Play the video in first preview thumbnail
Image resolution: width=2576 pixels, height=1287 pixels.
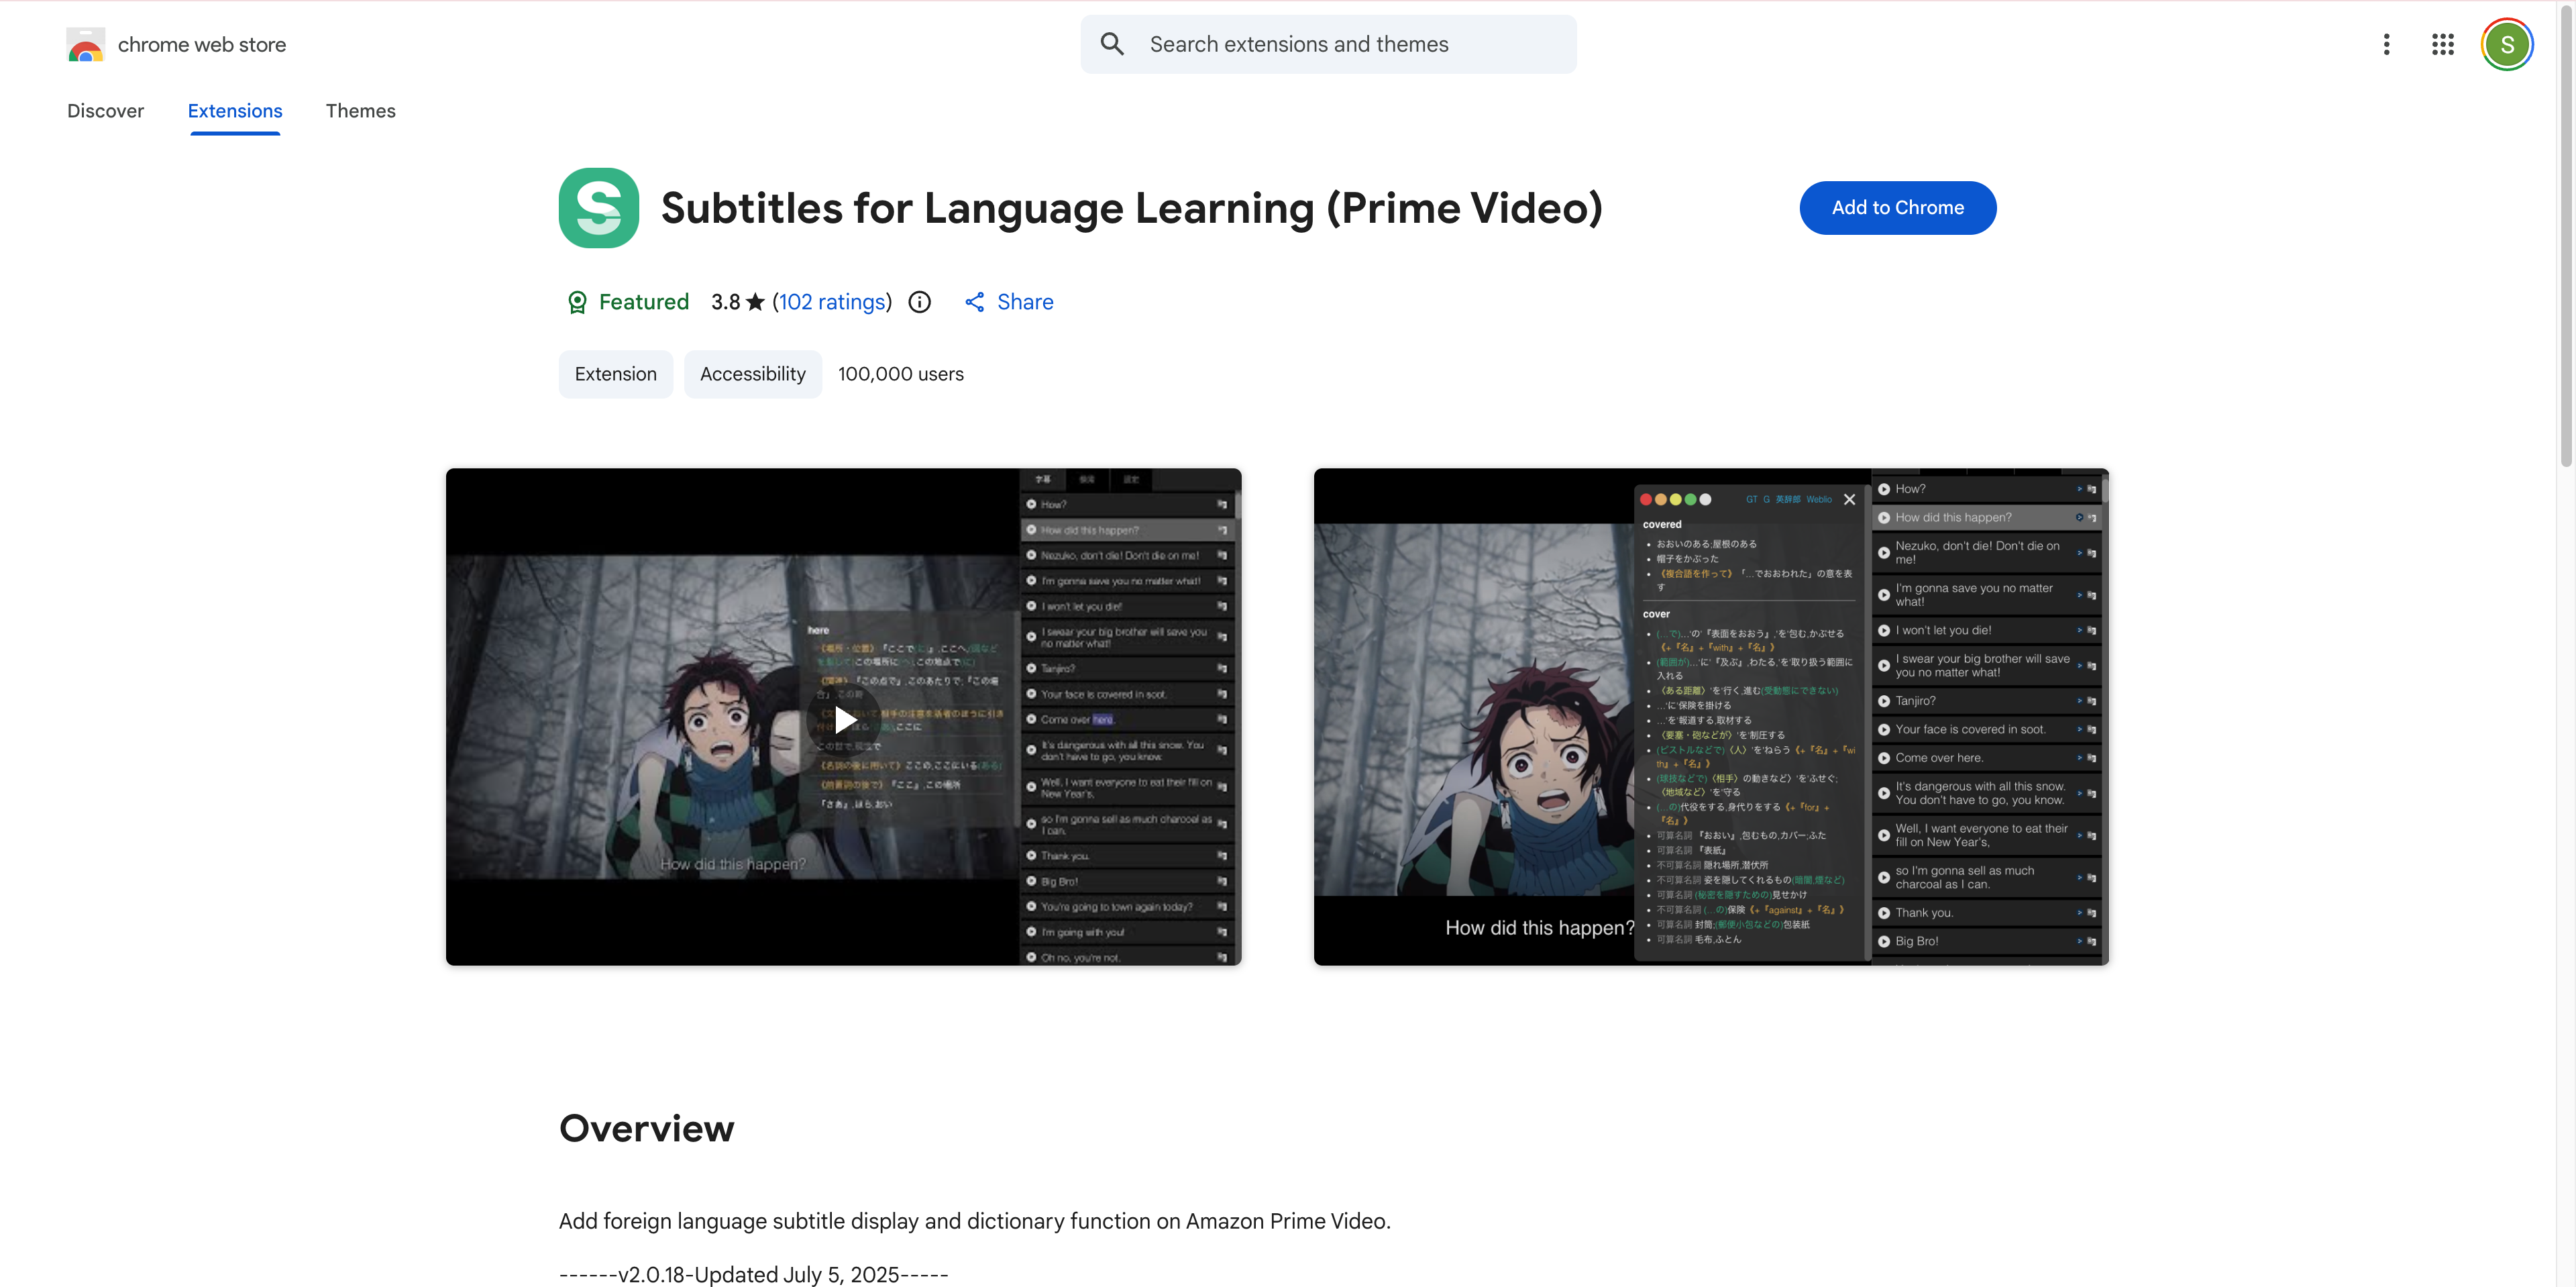(844, 719)
